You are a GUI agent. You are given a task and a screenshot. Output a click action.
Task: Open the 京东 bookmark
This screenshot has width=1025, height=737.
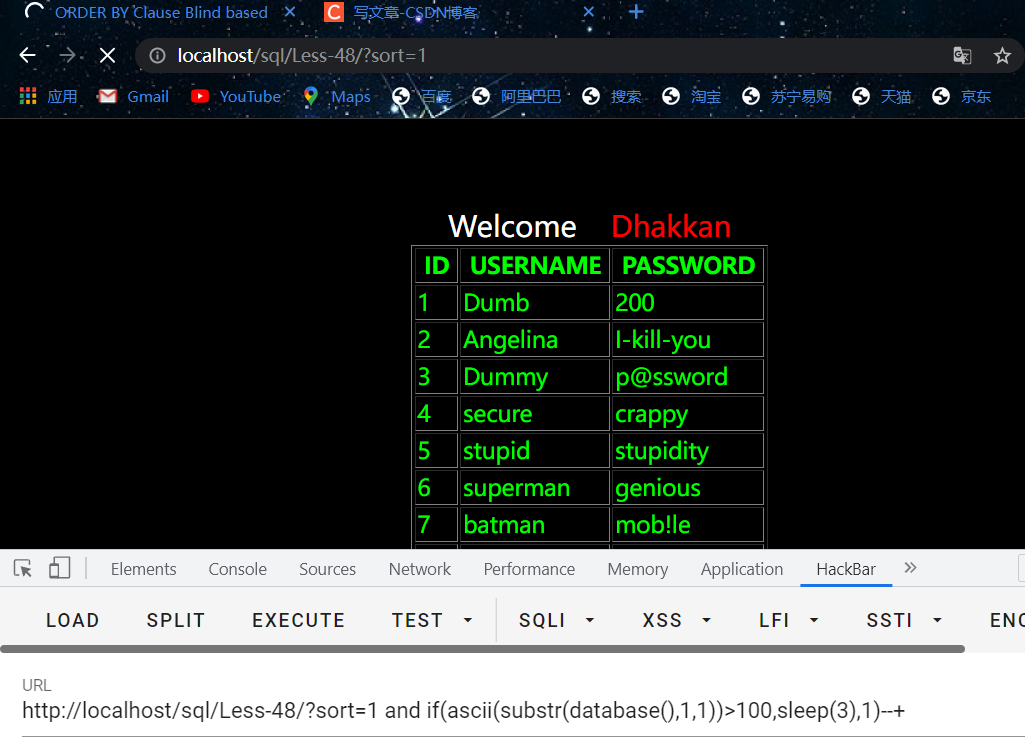pyautogui.click(x=962, y=97)
